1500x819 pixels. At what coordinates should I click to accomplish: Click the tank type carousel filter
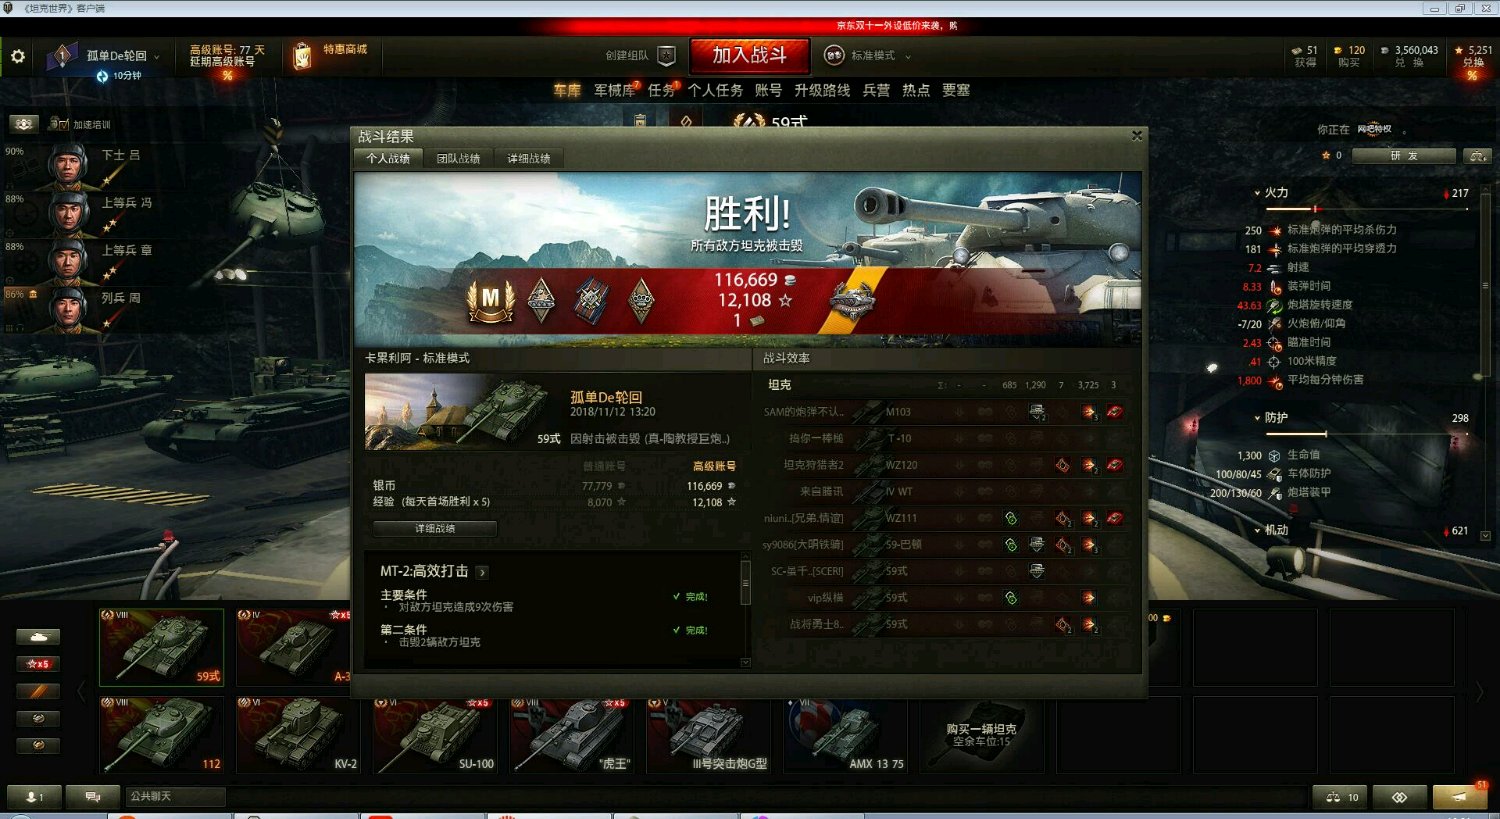(38, 637)
